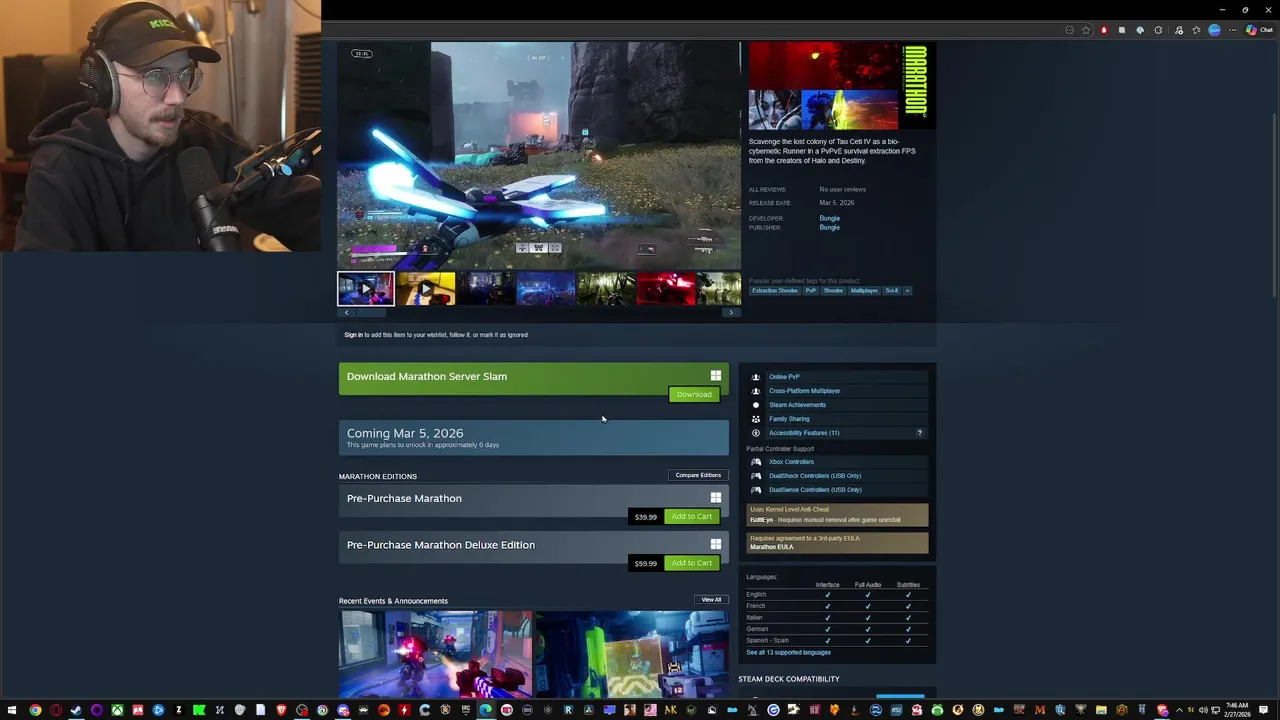The image size is (1280, 720).
Task: Open Epic Games Launcher from the taskbar
Action: pos(465,710)
